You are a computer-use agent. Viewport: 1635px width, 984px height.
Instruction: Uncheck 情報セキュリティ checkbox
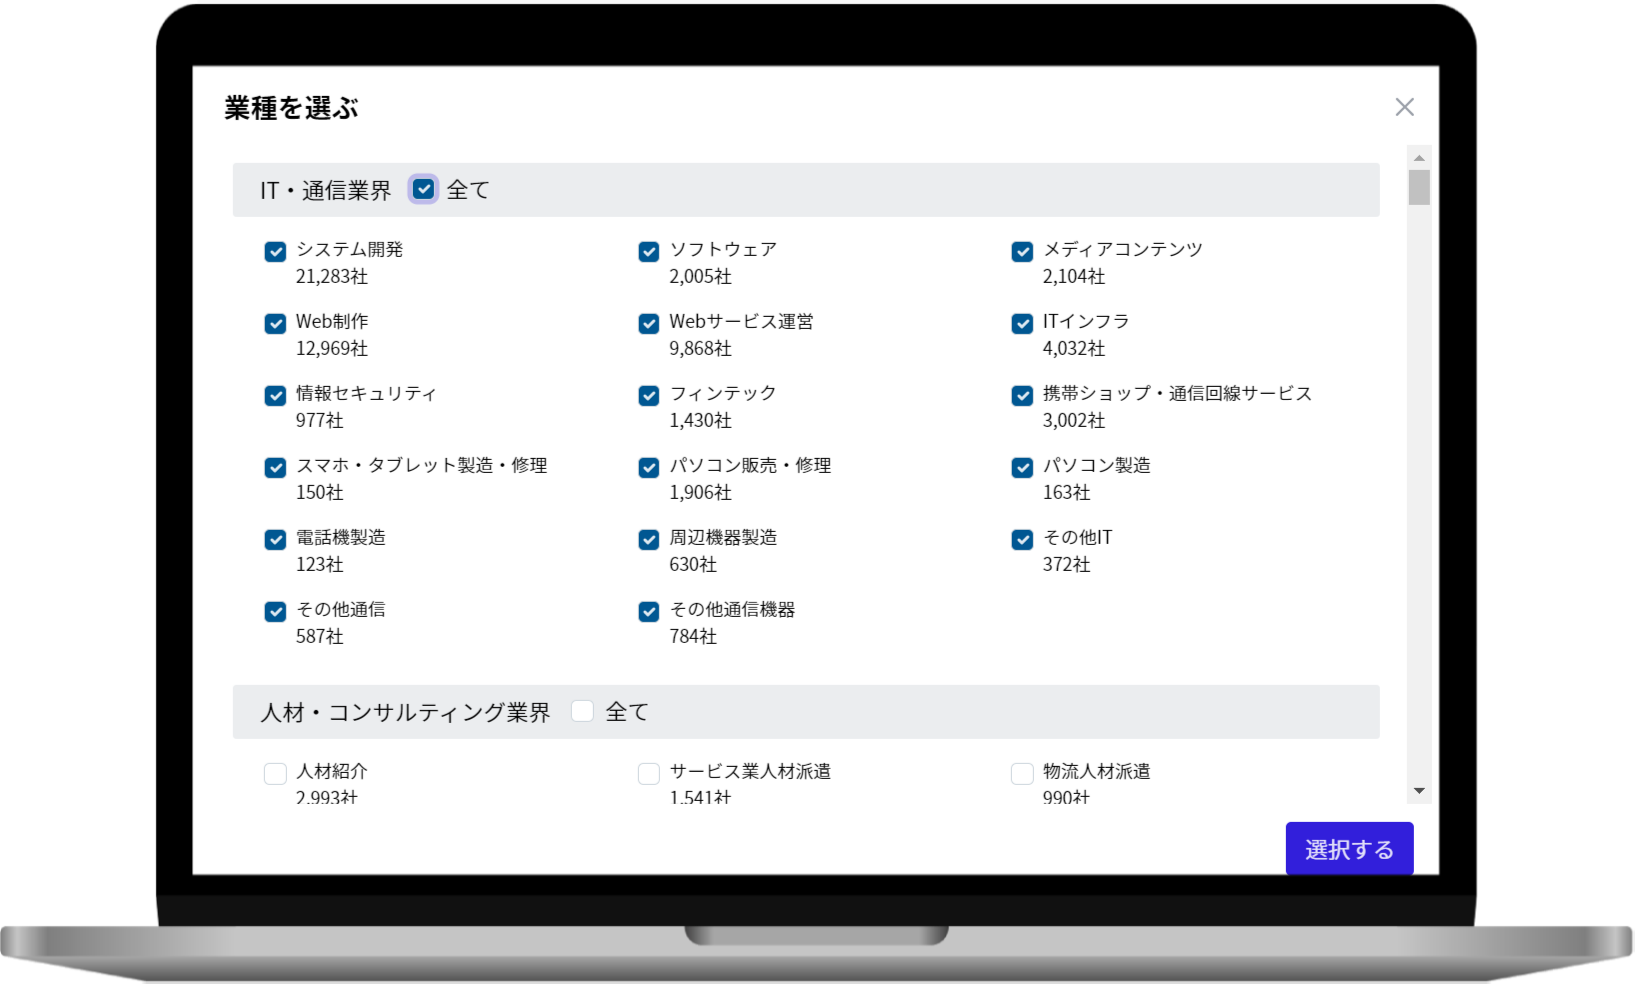(x=275, y=396)
